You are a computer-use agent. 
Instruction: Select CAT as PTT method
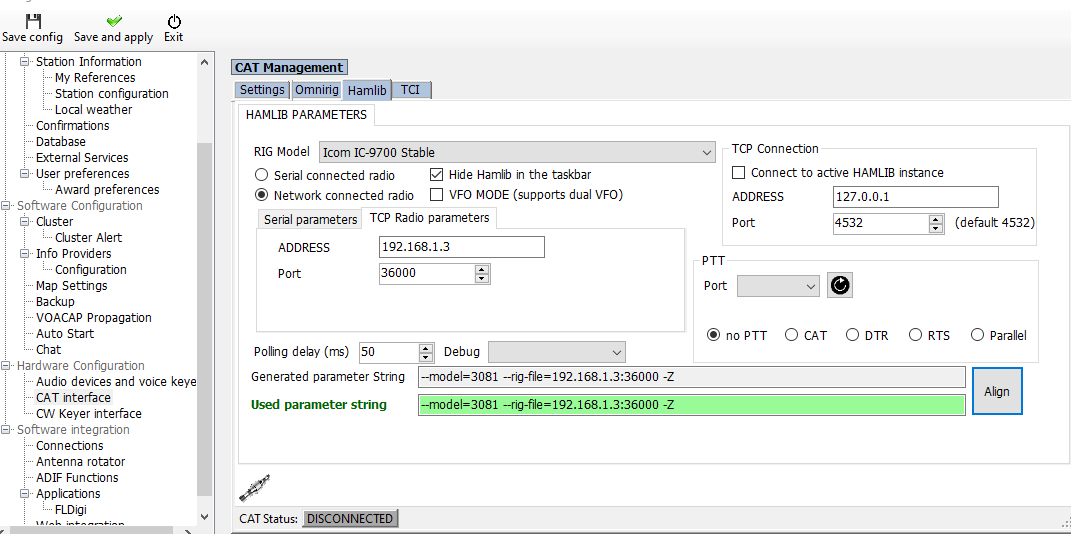pos(792,335)
